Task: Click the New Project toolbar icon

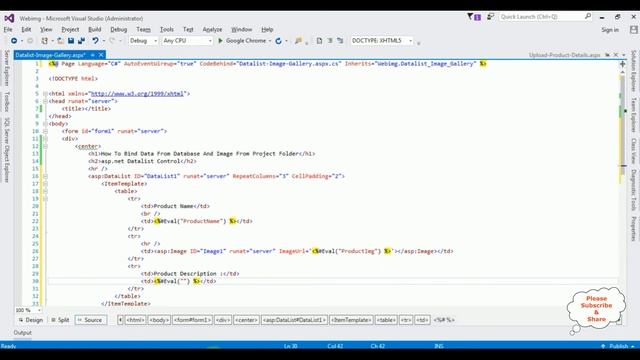Action: coord(45,41)
